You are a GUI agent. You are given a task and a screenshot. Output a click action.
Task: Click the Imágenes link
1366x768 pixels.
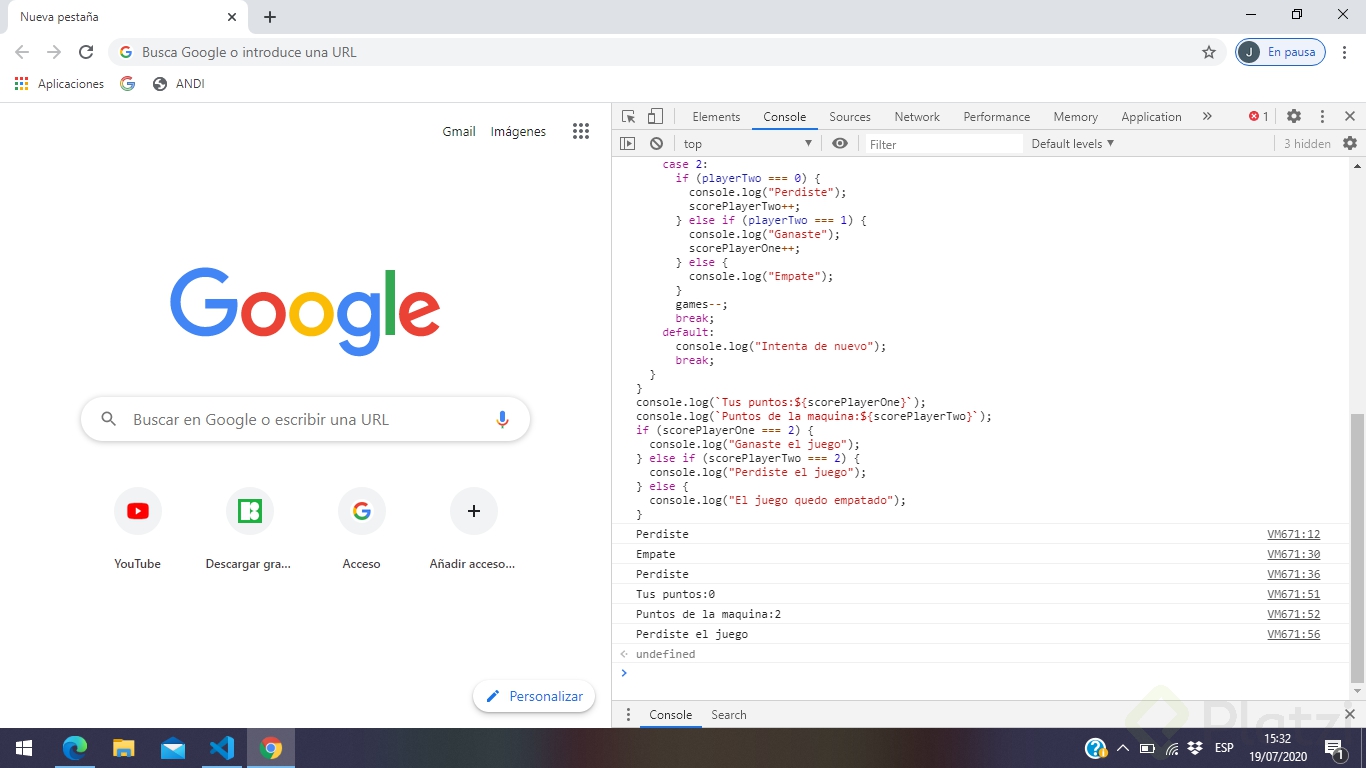coord(518,131)
